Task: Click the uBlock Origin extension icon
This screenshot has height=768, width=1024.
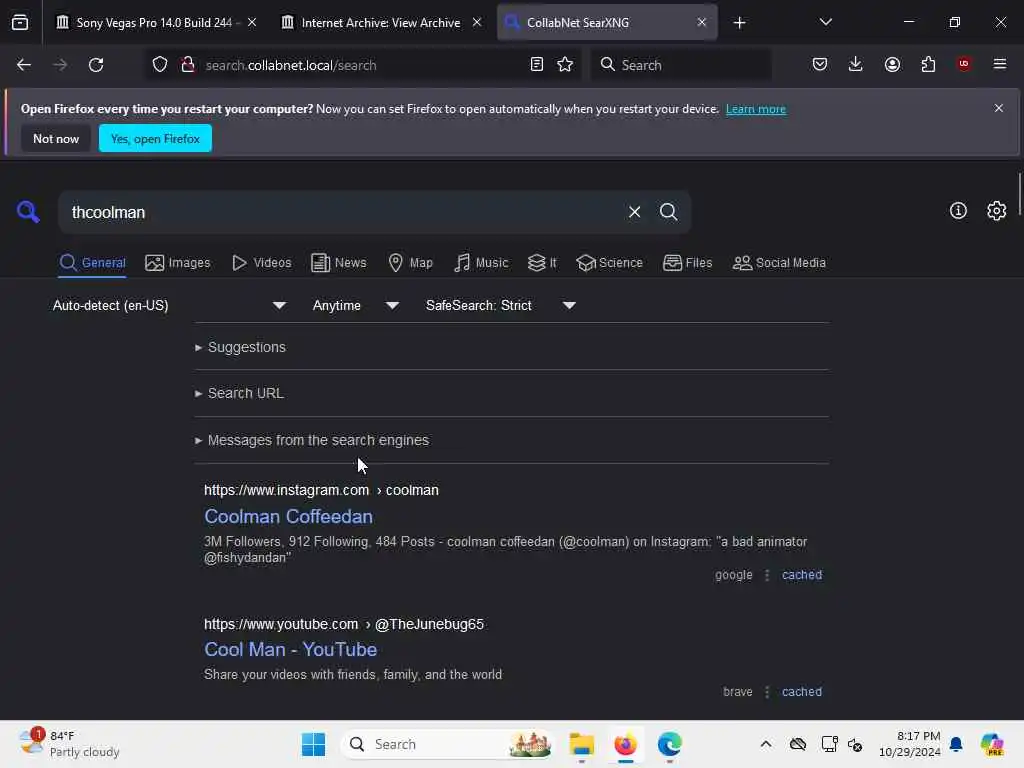Action: (964, 64)
